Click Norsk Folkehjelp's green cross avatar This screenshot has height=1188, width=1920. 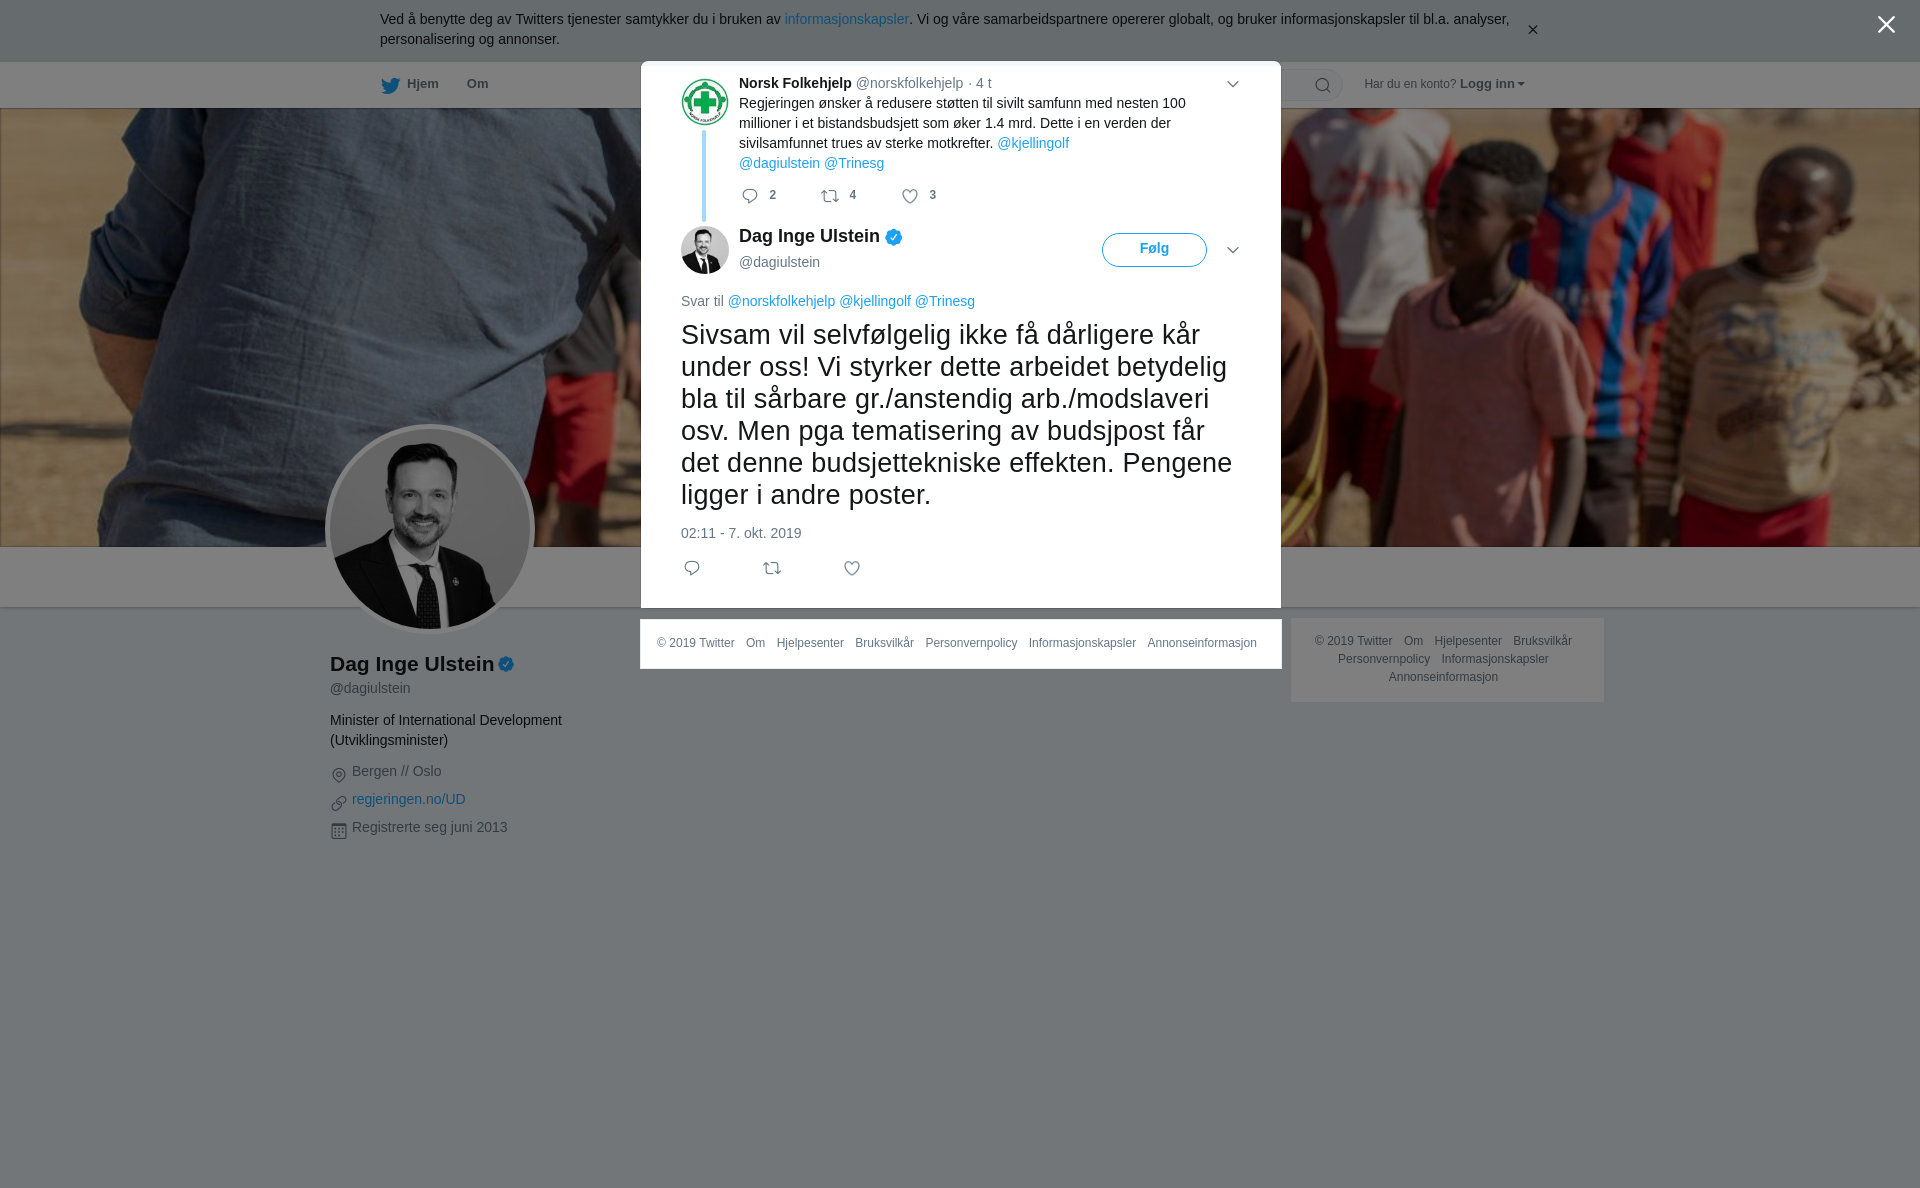(705, 102)
